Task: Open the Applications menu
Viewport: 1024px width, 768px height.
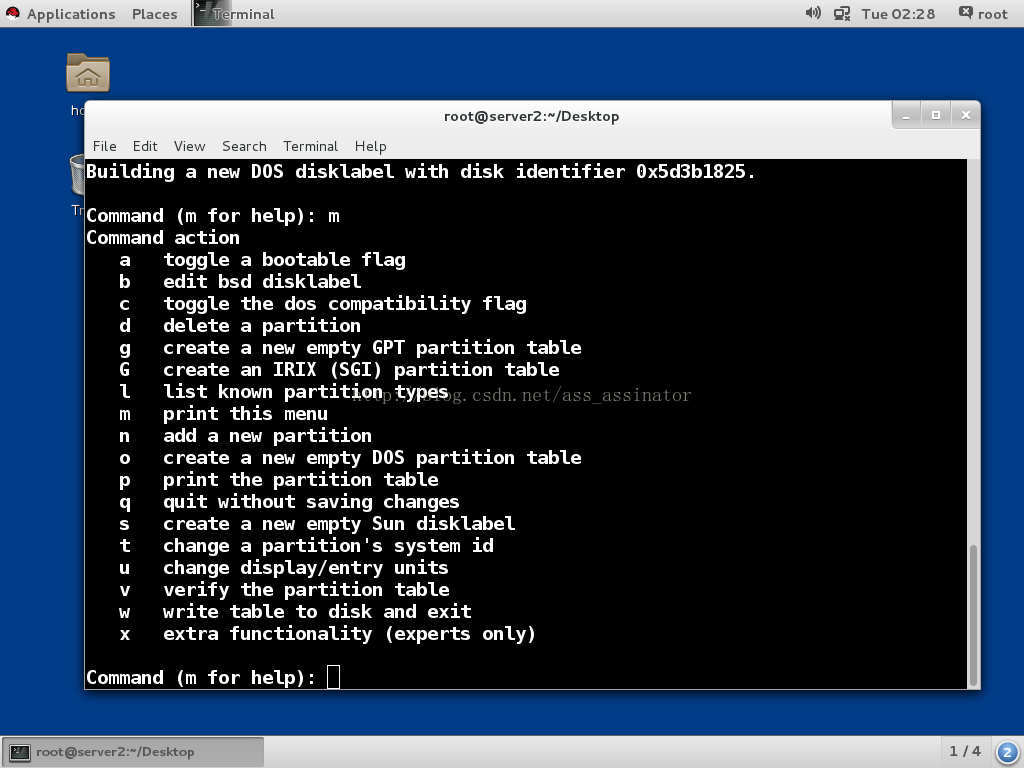Action: (60, 14)
